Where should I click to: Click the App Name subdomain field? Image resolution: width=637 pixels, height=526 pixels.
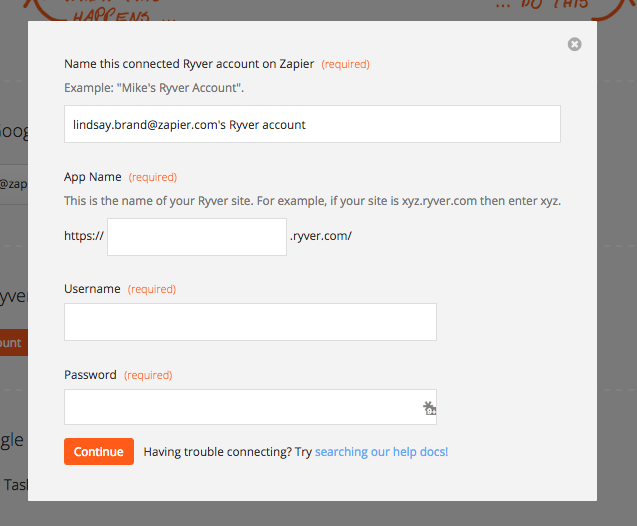(x=197, y=237)
